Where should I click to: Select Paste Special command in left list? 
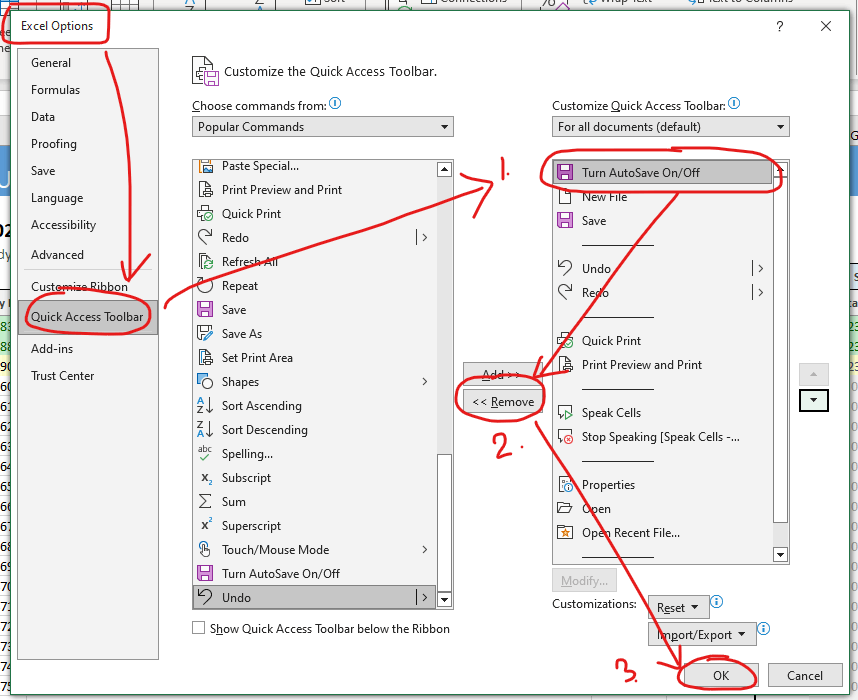pos(315,166)
